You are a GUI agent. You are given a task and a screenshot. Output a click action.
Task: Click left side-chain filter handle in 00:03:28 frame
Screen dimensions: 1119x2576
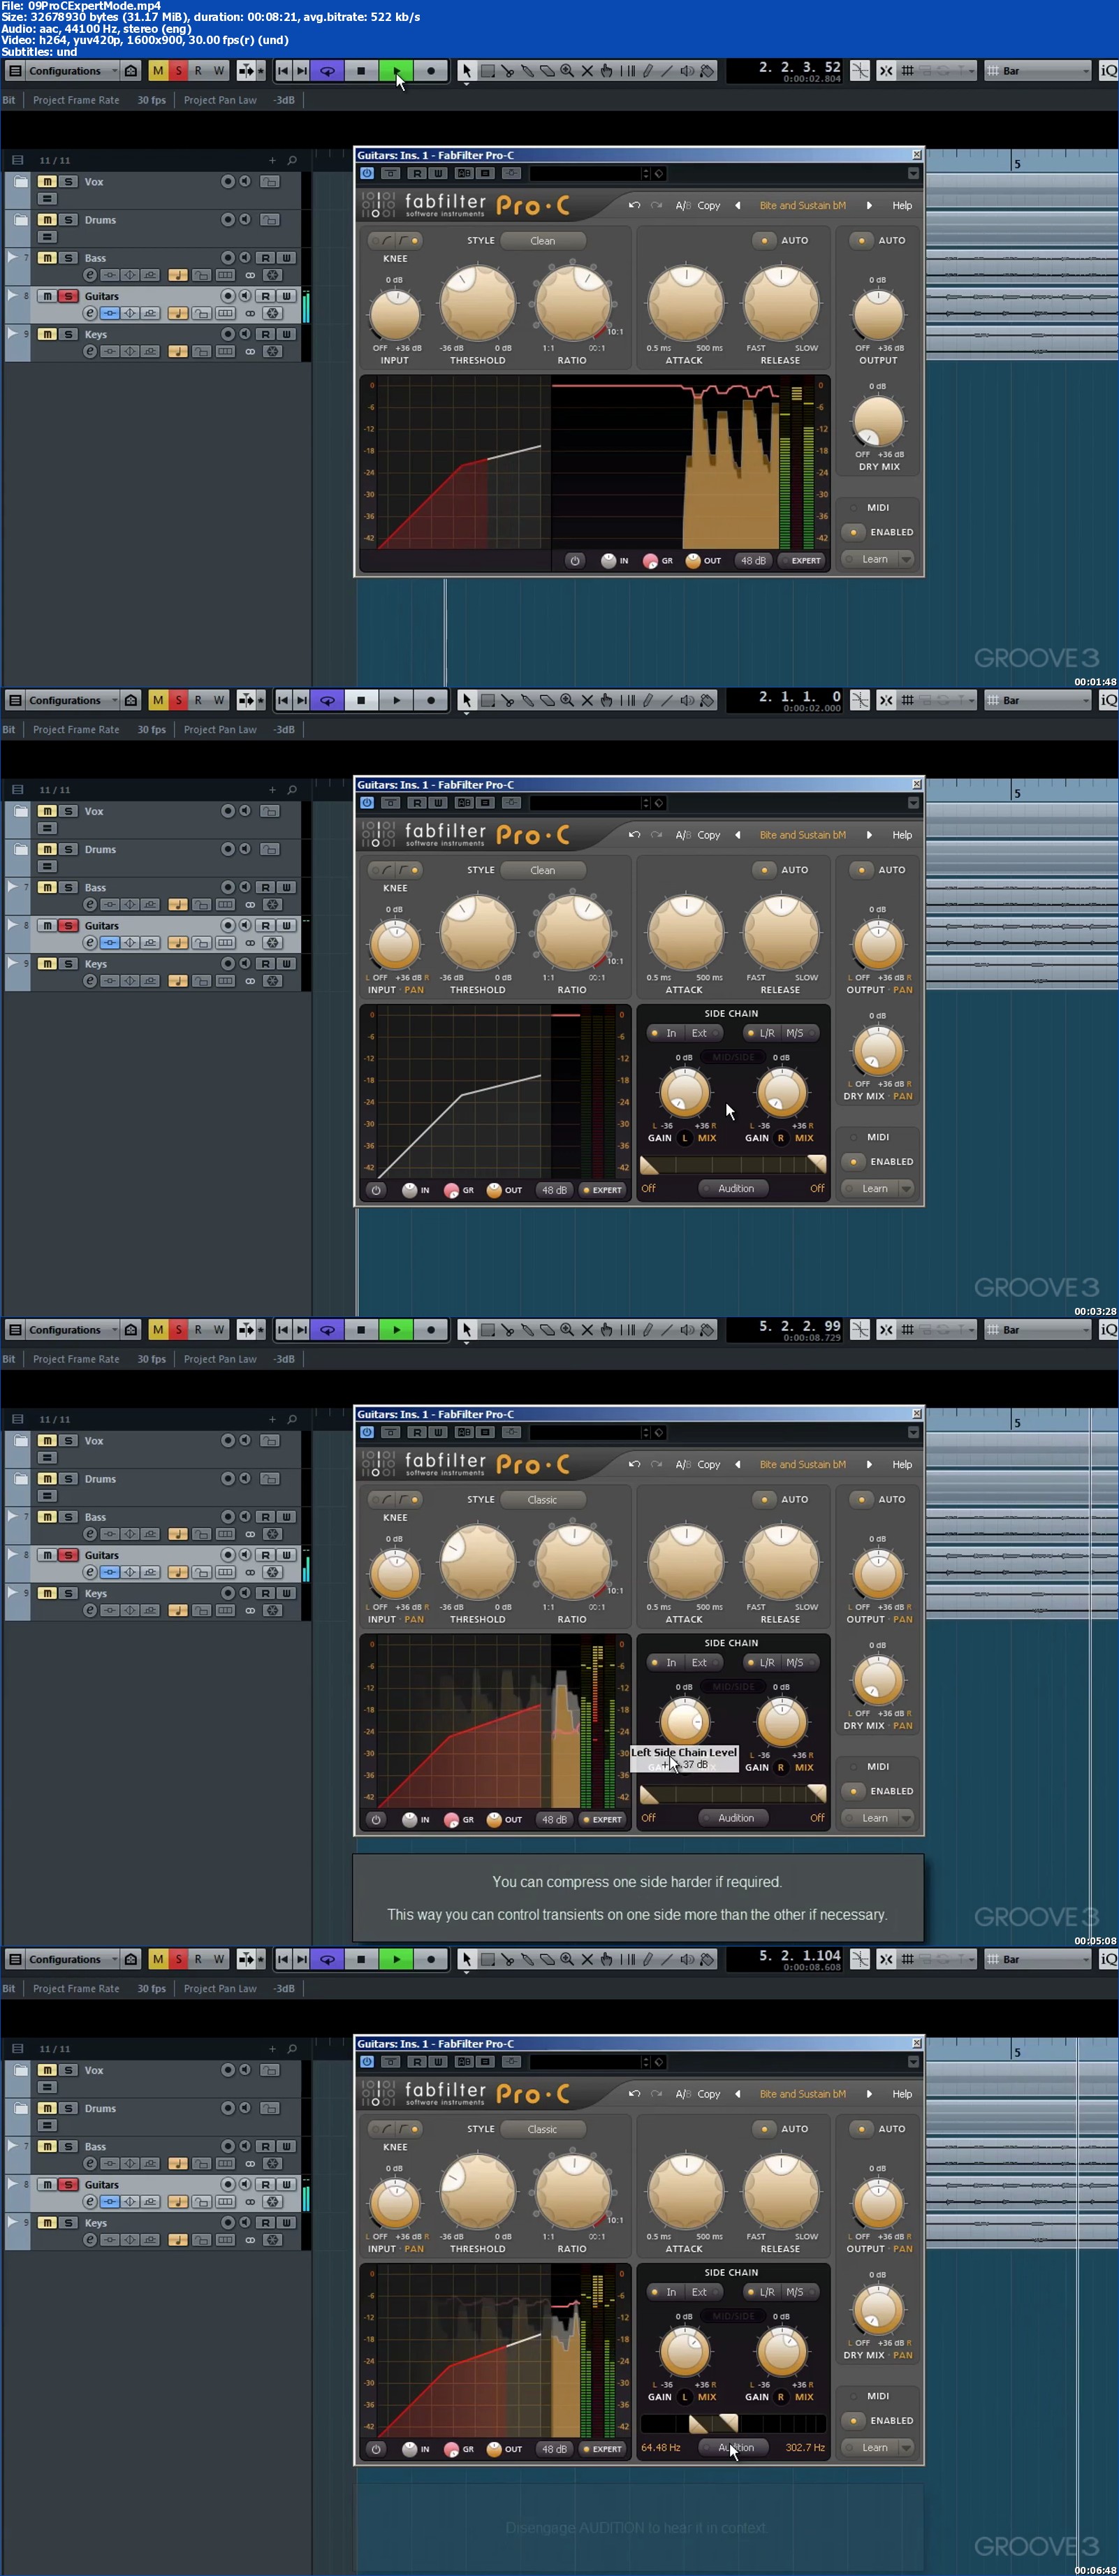click(649, 1165)
